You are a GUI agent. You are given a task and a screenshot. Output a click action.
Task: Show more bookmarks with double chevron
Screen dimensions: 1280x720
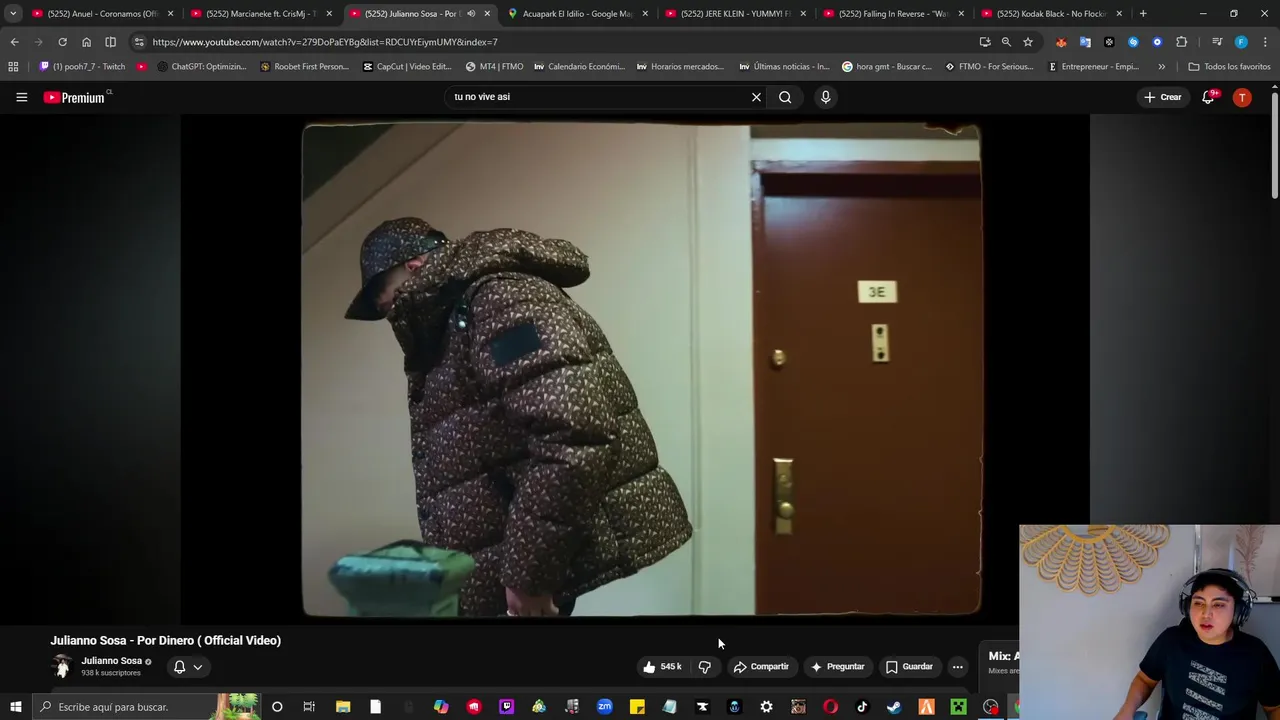click(x=1161, y=67)
